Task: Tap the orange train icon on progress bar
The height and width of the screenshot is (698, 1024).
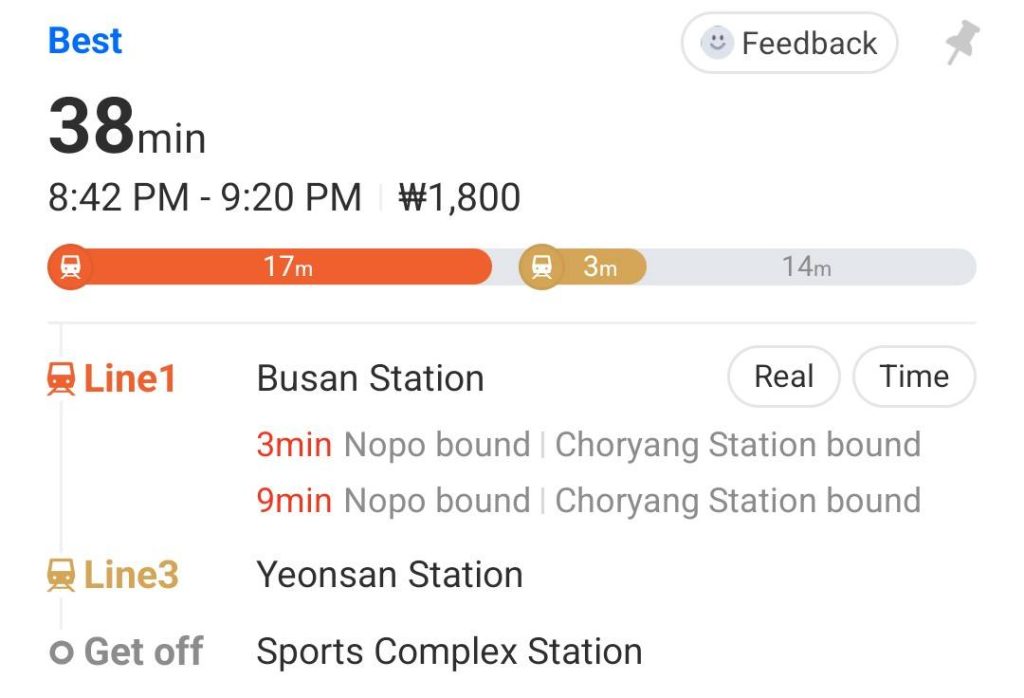Action: tap(70, 268)
